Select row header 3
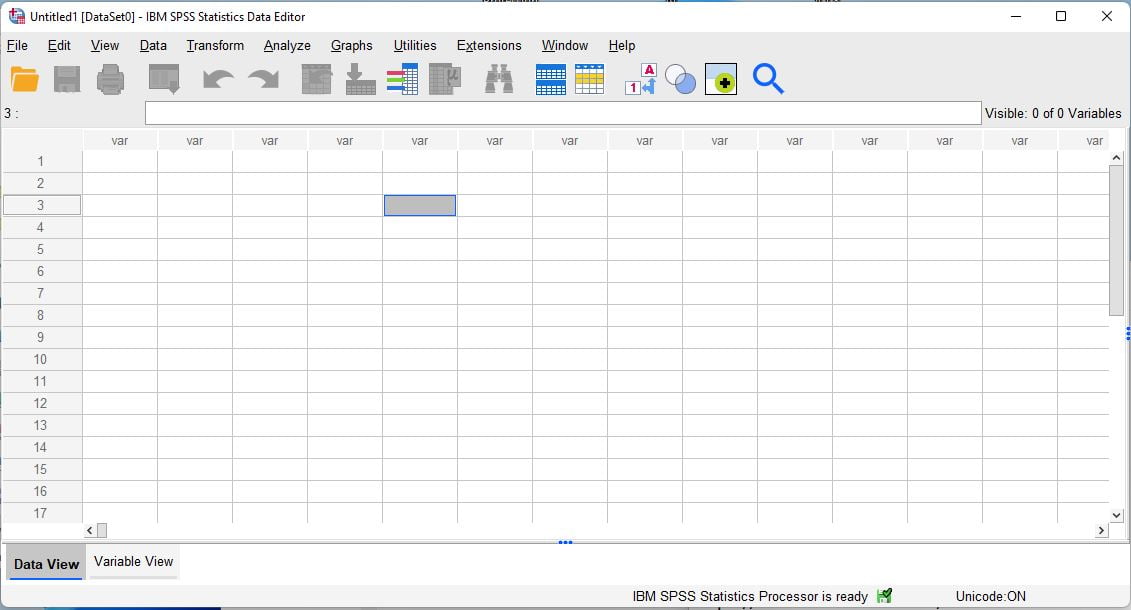 (40, 205)
